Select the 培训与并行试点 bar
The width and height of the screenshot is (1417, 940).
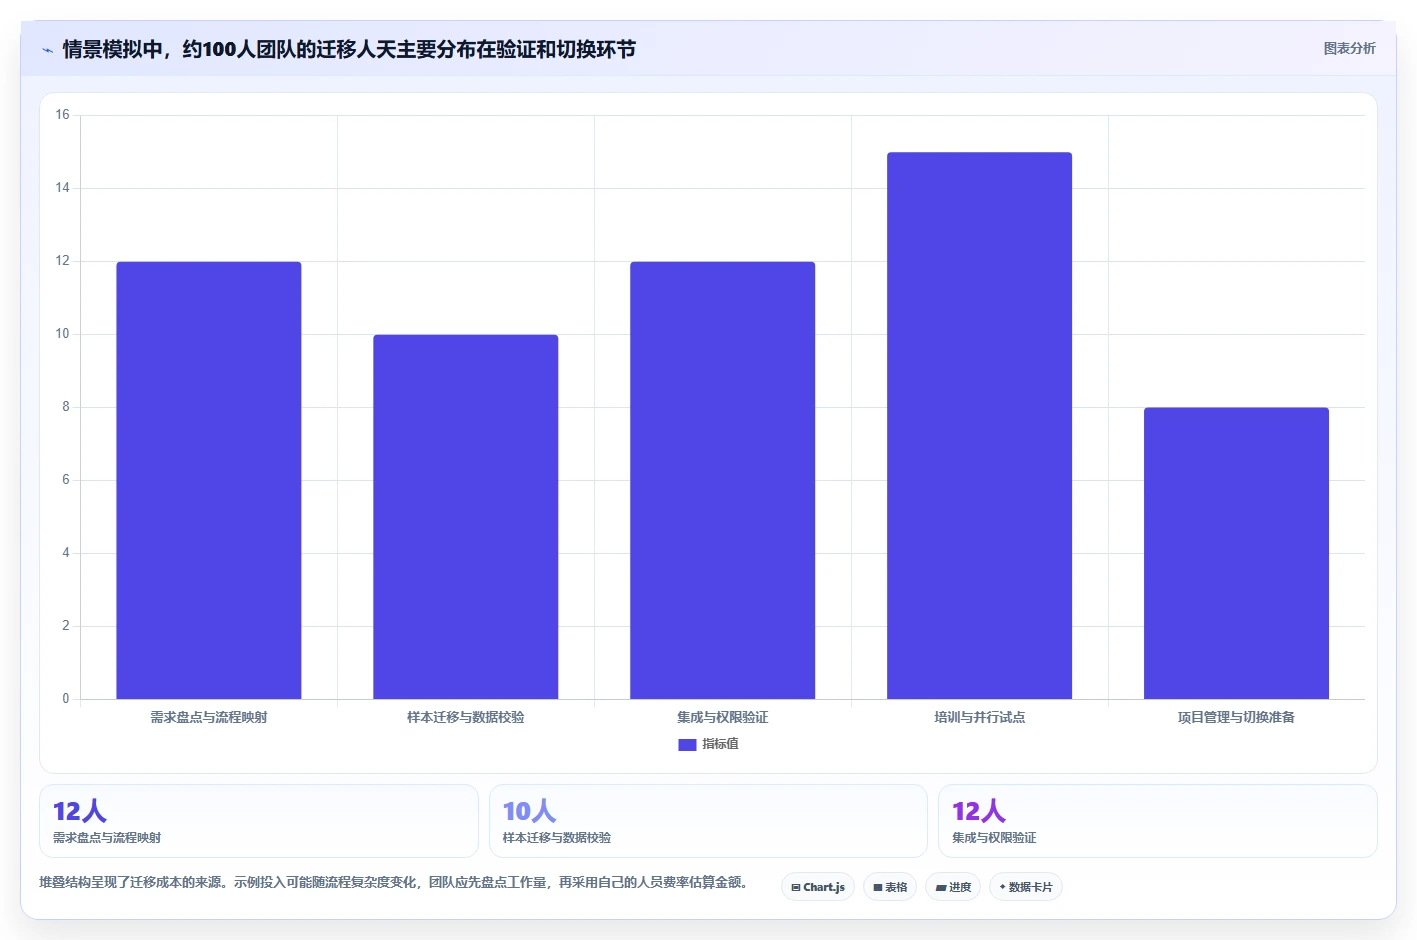[980, 426]
